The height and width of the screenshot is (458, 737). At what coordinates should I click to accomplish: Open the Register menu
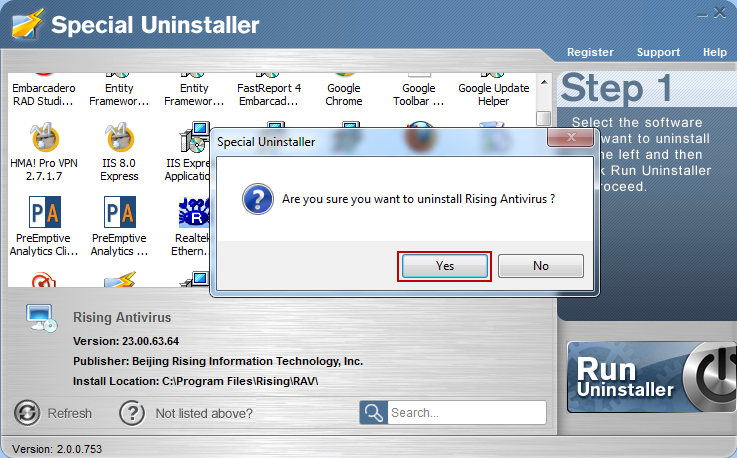pyautogui.click(x=590, y=52)
